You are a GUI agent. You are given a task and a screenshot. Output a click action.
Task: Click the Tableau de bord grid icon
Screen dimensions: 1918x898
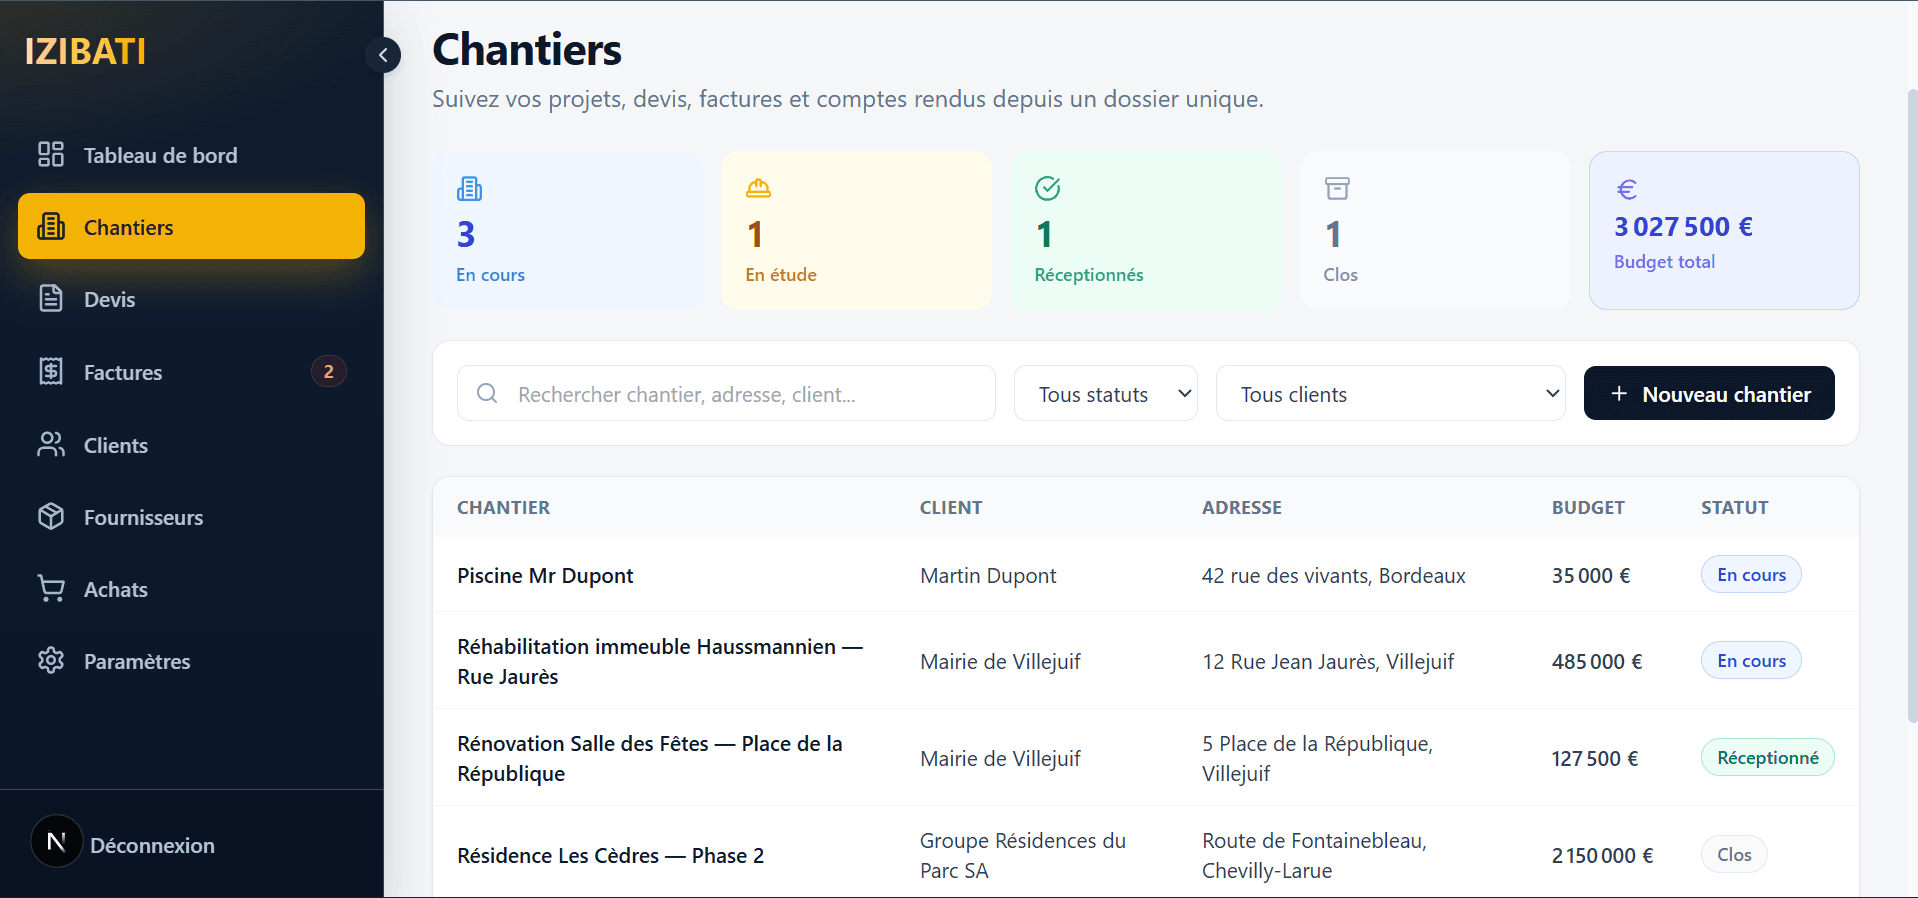51,154
